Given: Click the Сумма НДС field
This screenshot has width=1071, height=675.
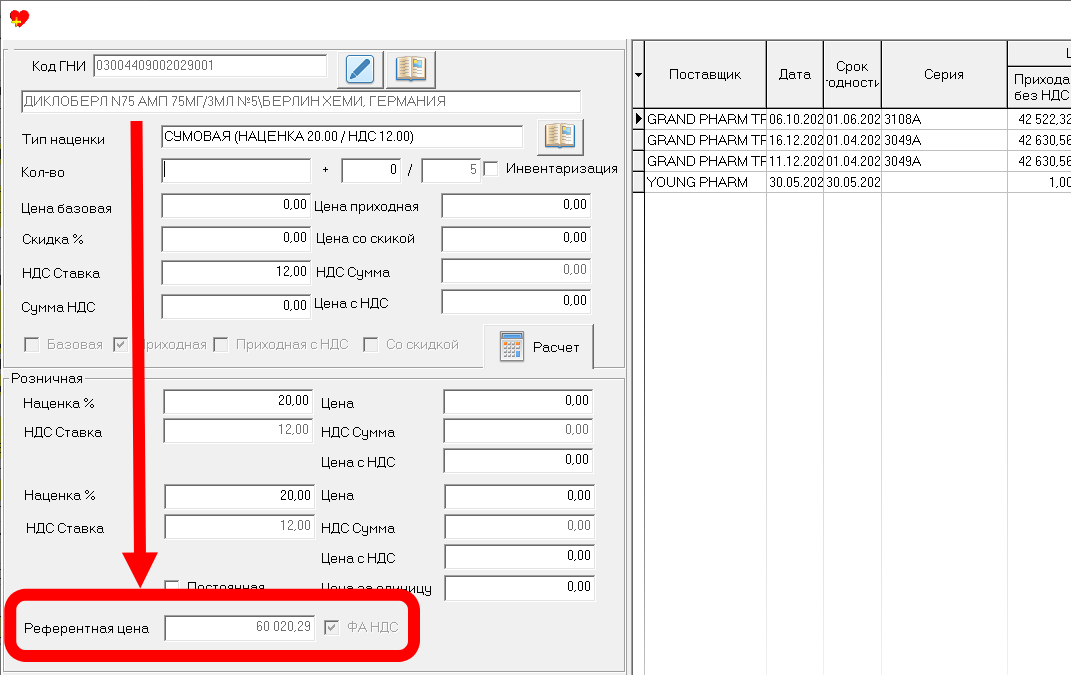Looking at the screenshot, I should pyautogui.click(x=236, y=306).
